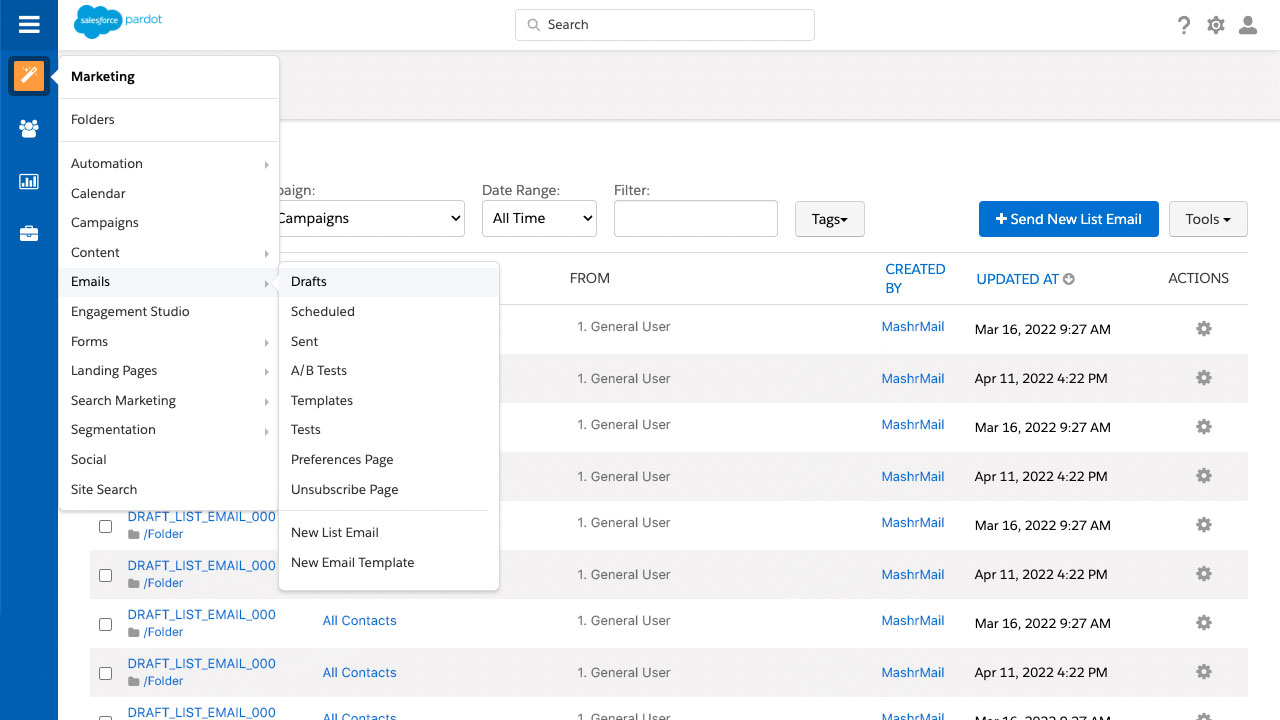Open the user profile icon
Screen dimensions: 1280x720
pyautogui.click(x=1248, y=25)
